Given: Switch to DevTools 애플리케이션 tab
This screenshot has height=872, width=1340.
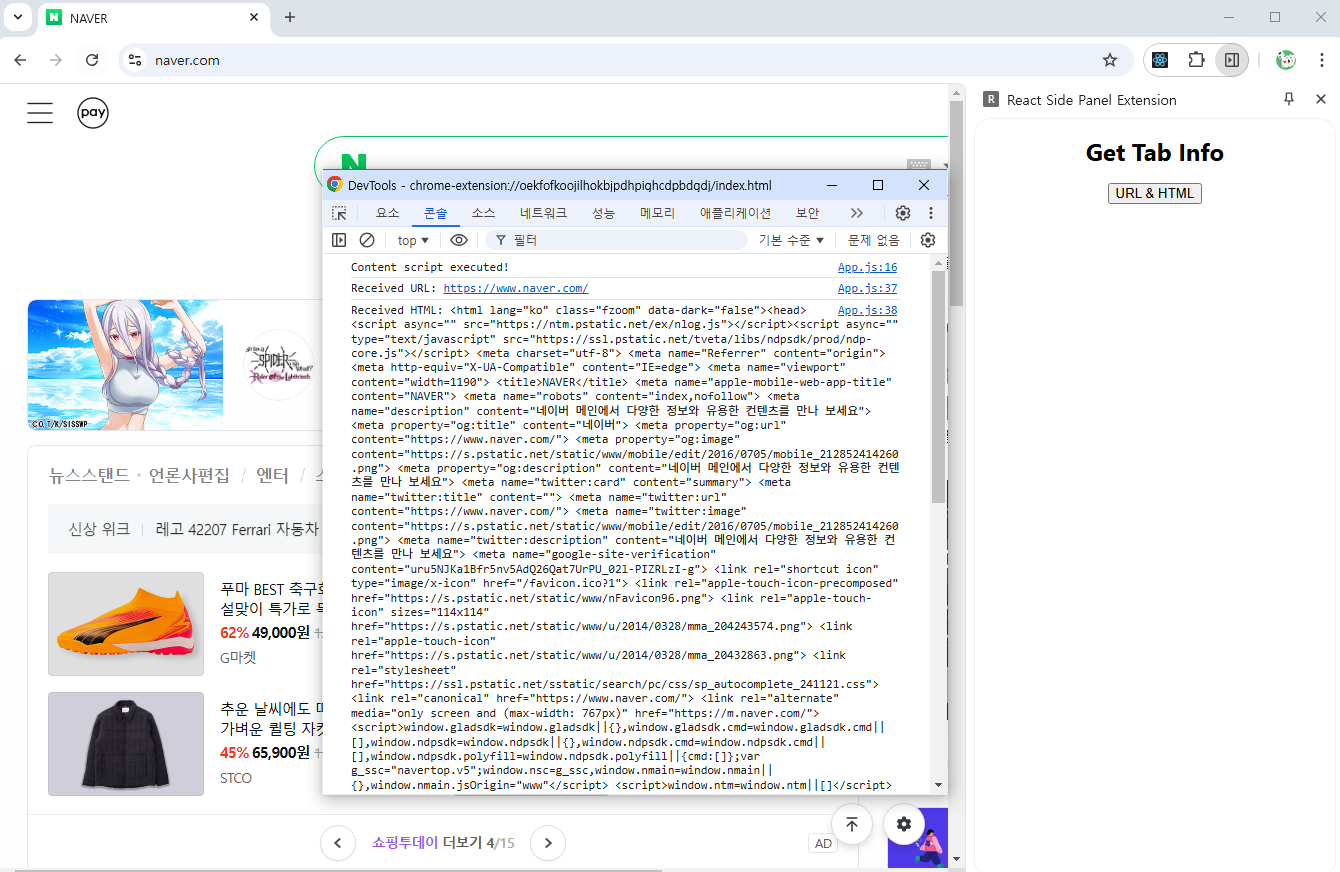Looking at the screenshot, I should 735,213.
